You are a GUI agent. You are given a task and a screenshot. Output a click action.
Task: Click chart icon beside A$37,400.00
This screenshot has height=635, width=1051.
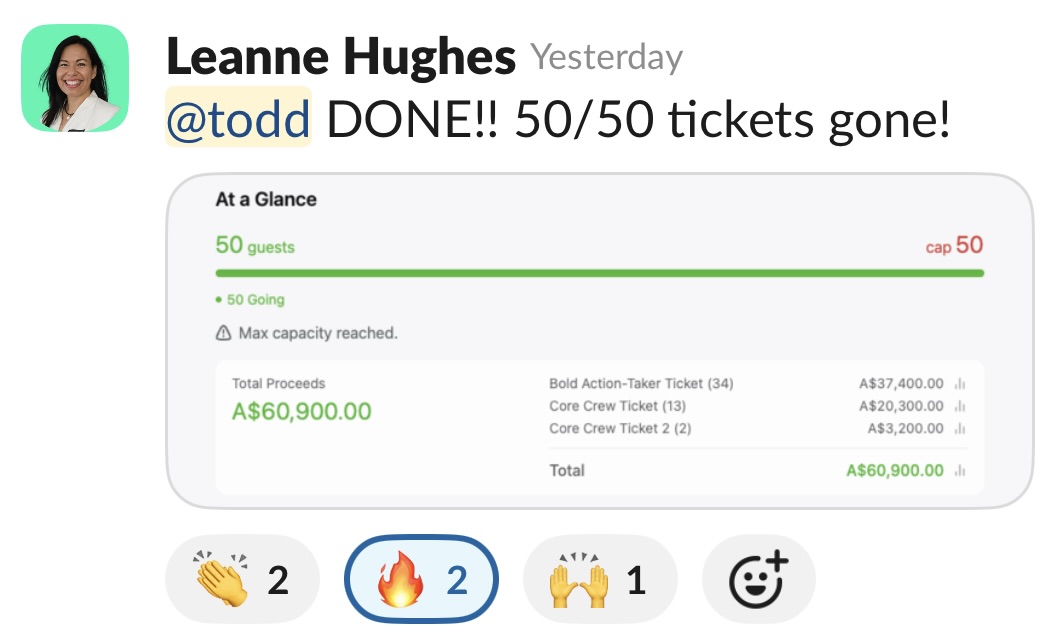pos(960,384)
